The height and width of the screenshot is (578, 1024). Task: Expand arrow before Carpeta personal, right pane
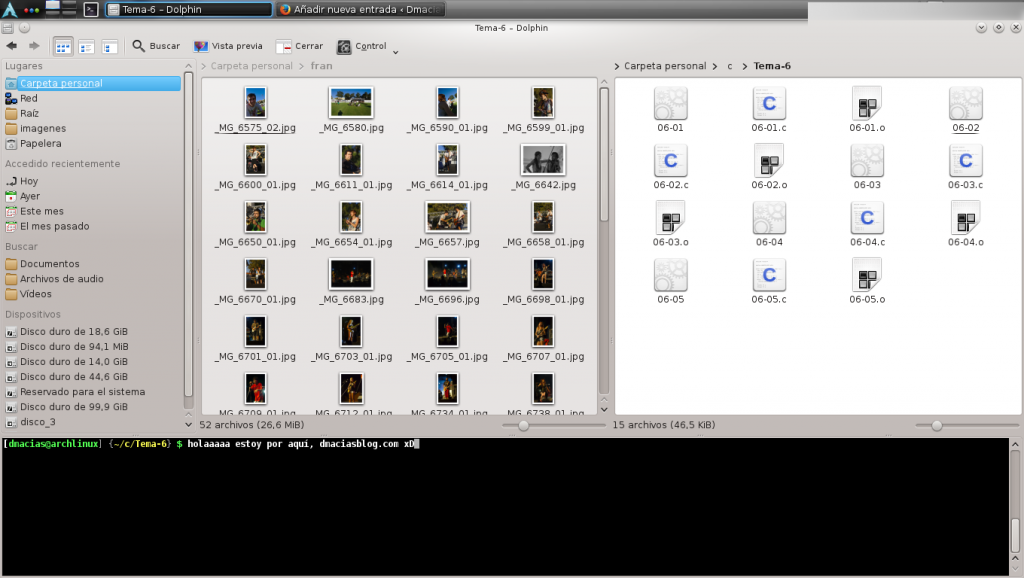616,66
